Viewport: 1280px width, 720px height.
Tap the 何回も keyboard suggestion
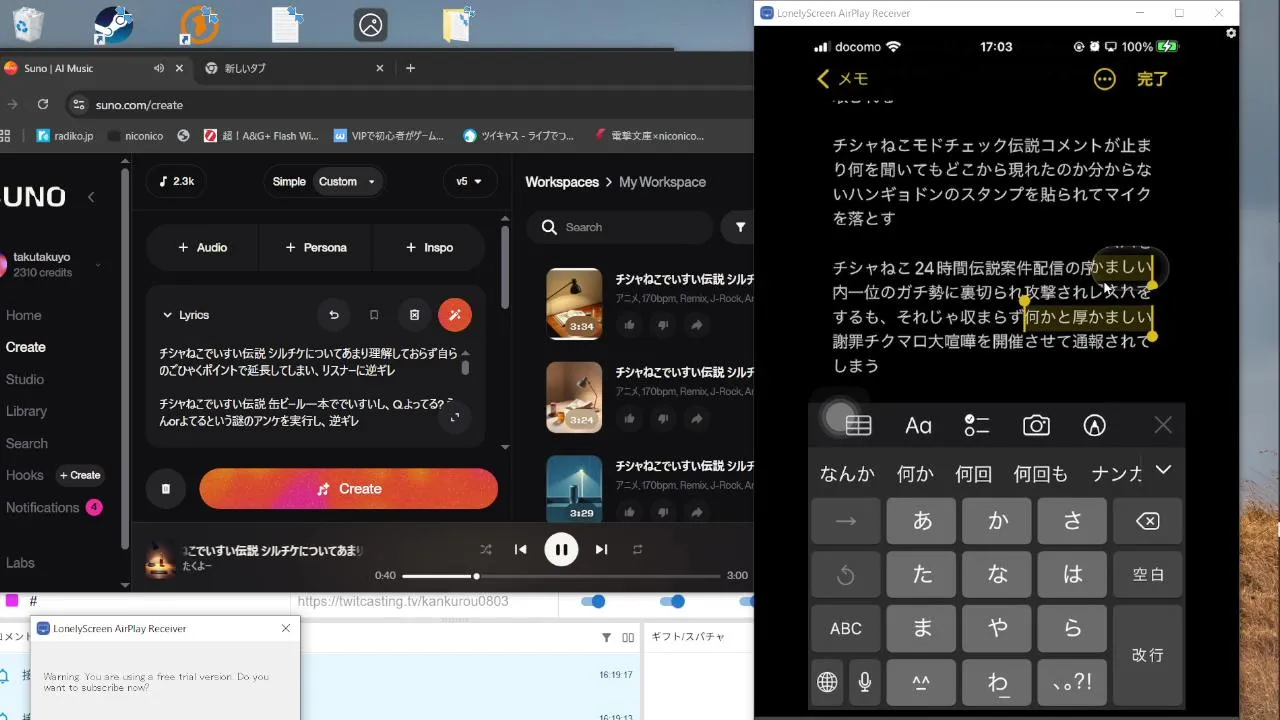pos(1040,474)
